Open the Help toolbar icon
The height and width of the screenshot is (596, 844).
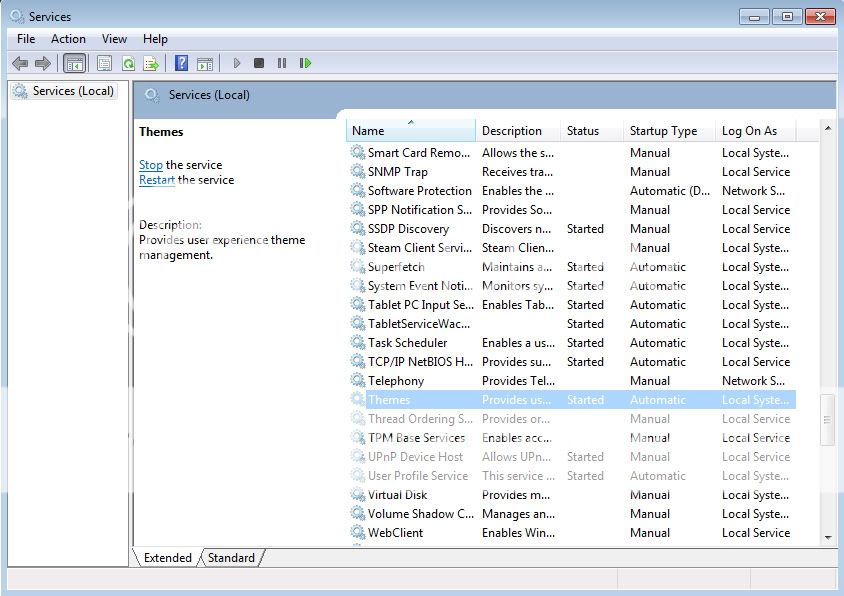(181, 63)
